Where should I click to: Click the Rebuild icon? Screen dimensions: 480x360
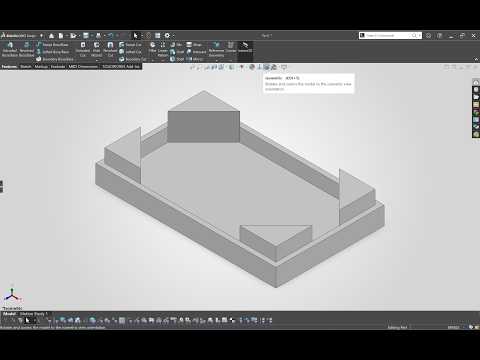(x=149, y=36)
